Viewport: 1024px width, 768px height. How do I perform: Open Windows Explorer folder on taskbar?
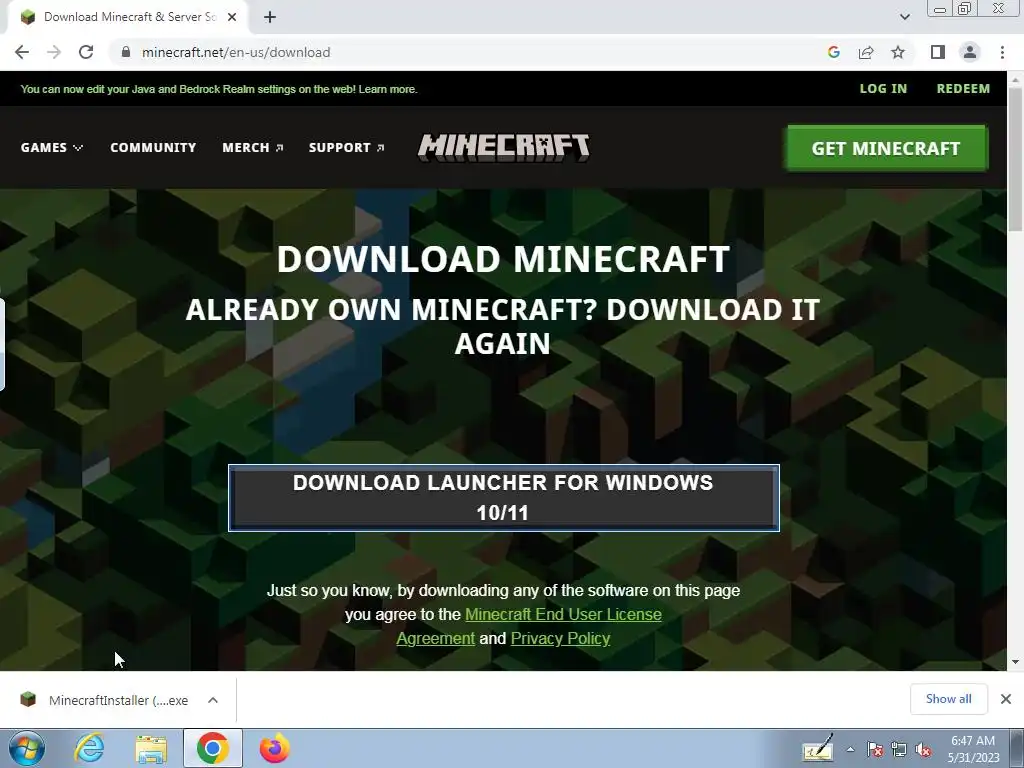pos(151,748)
